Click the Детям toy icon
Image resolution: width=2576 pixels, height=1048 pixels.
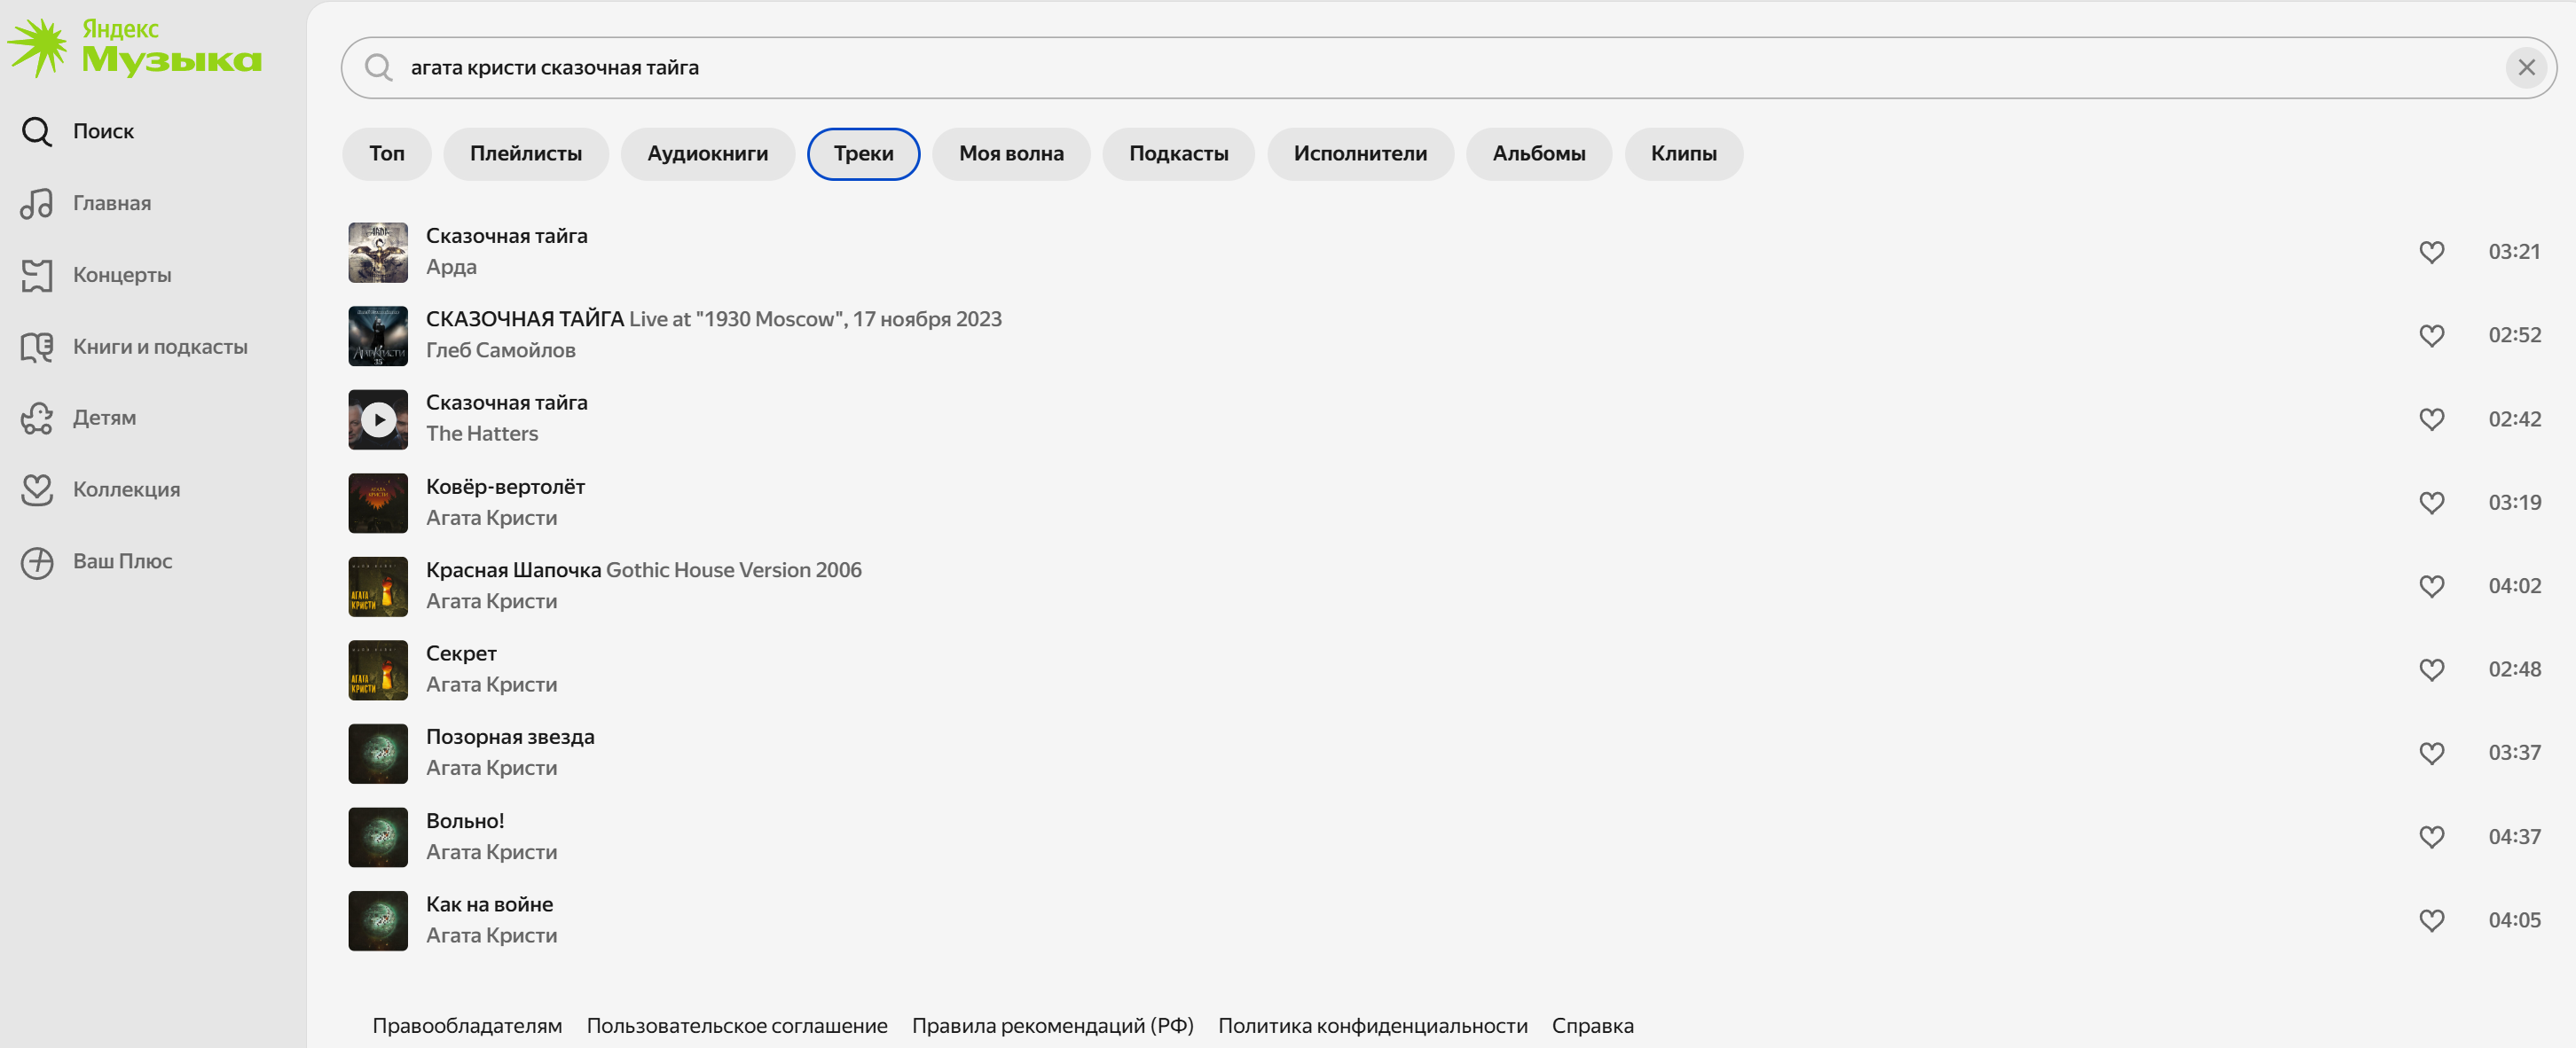pos(37,418)
